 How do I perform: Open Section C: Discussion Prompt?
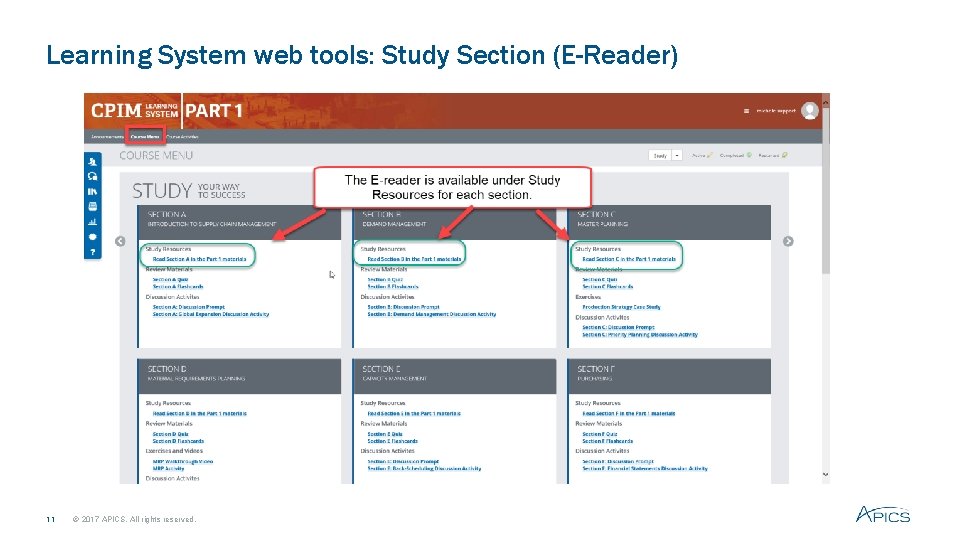618,328
